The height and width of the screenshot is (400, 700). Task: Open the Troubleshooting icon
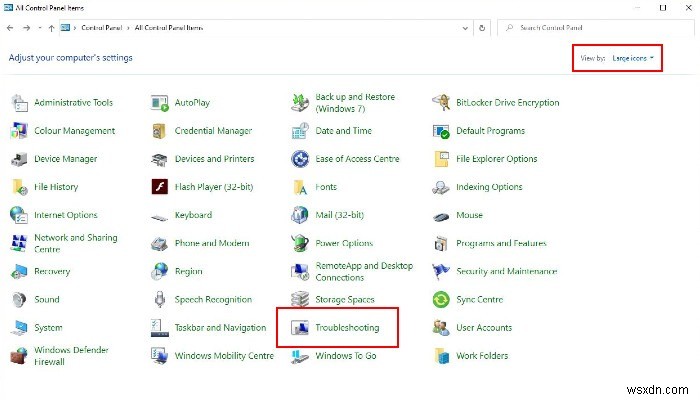tap(300, 328)
